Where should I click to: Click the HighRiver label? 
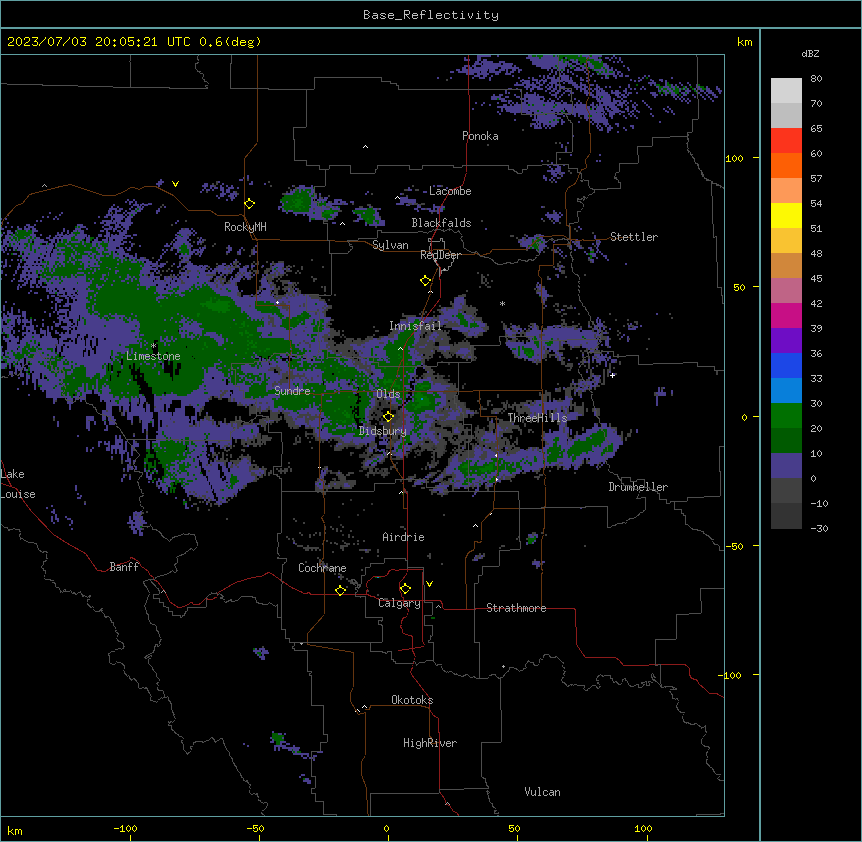click(430, 743)
